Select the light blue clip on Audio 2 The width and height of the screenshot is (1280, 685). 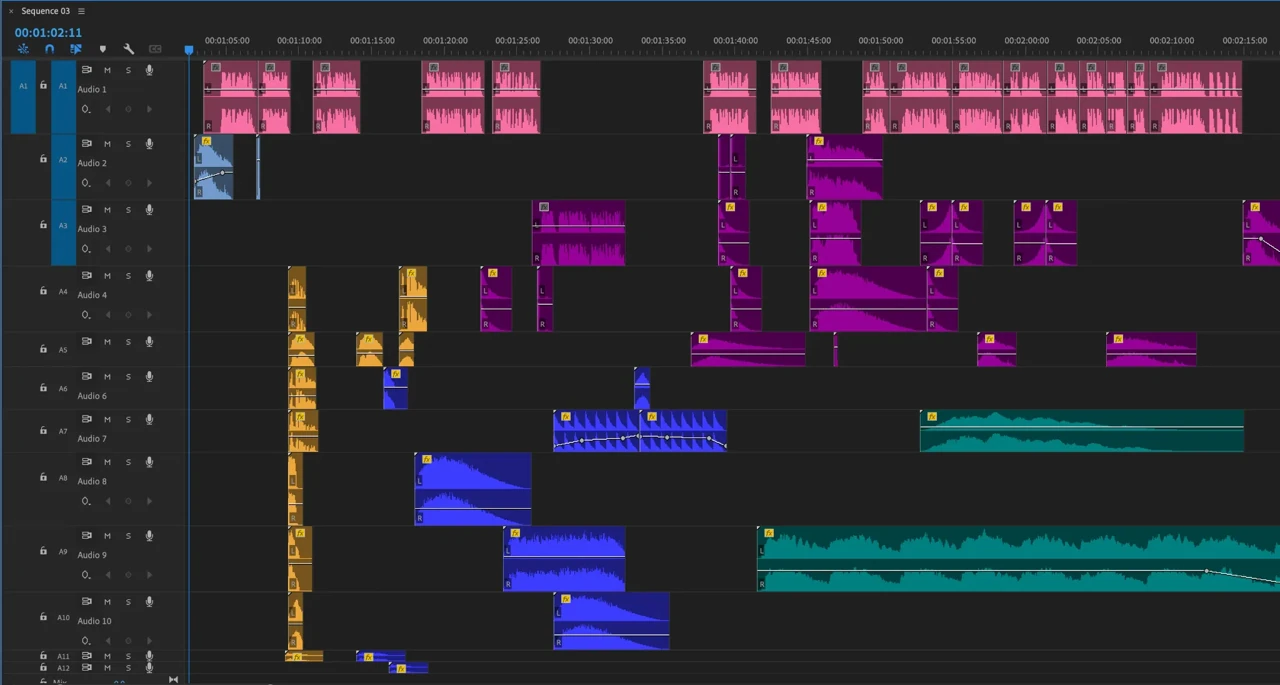click(x=213, y=167)
